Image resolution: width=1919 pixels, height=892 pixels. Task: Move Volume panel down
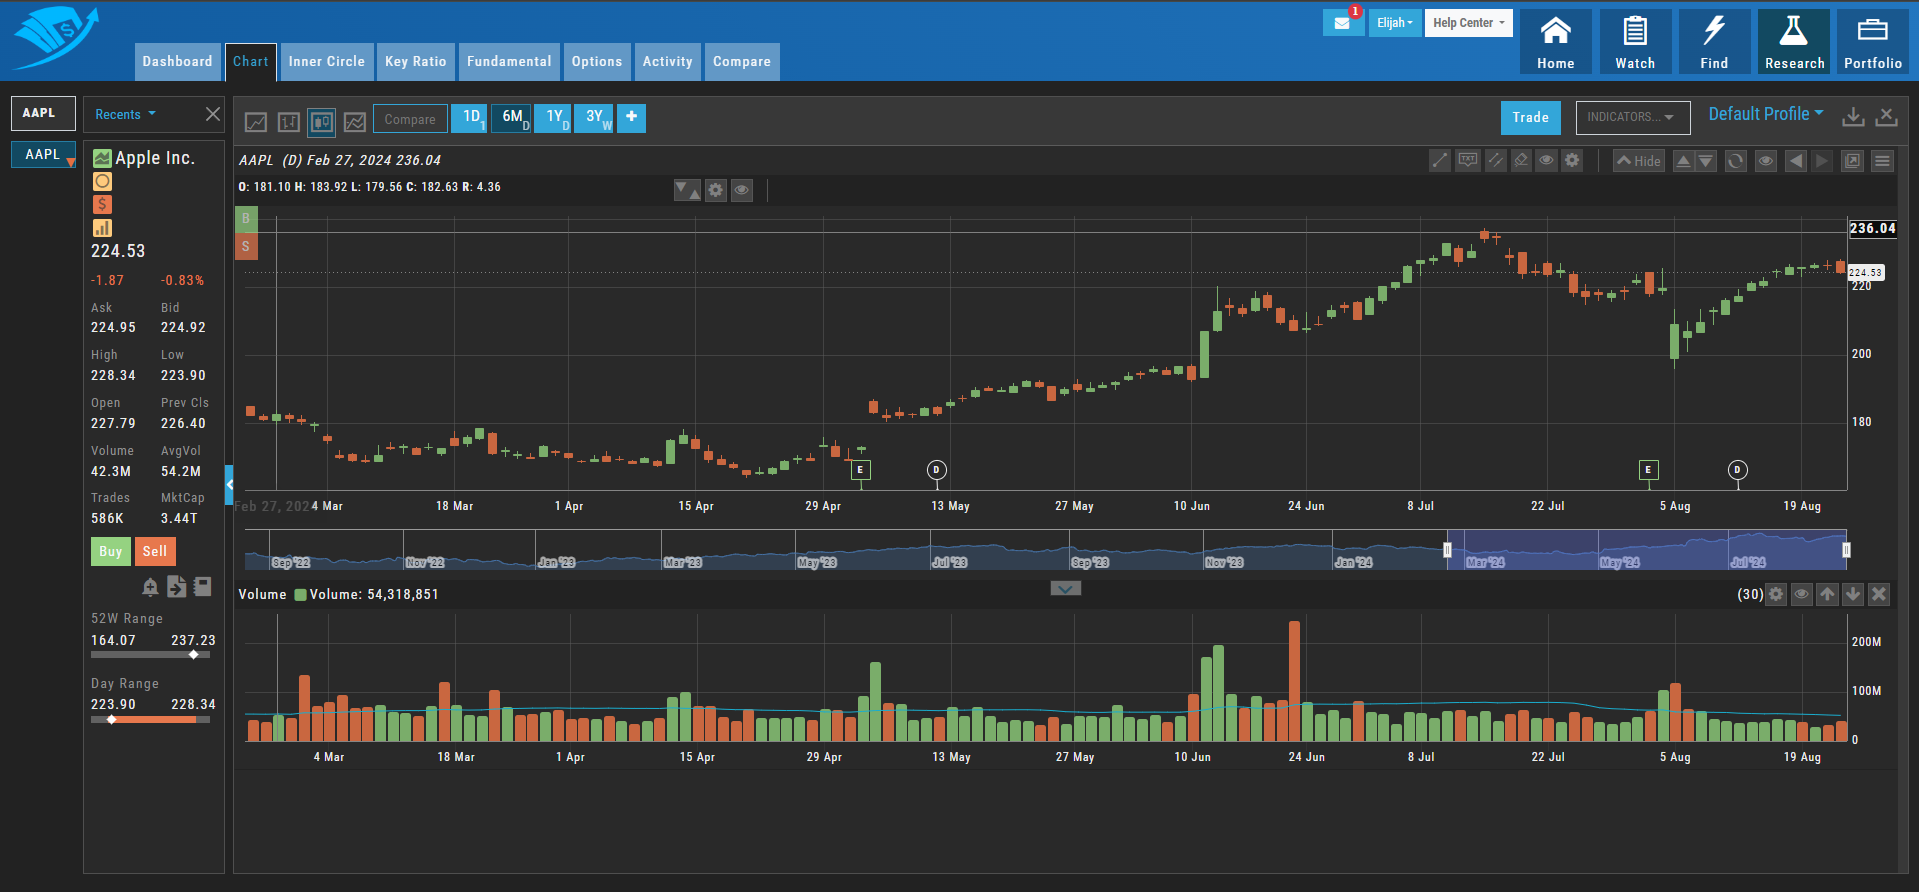[x=1853, y=594]
